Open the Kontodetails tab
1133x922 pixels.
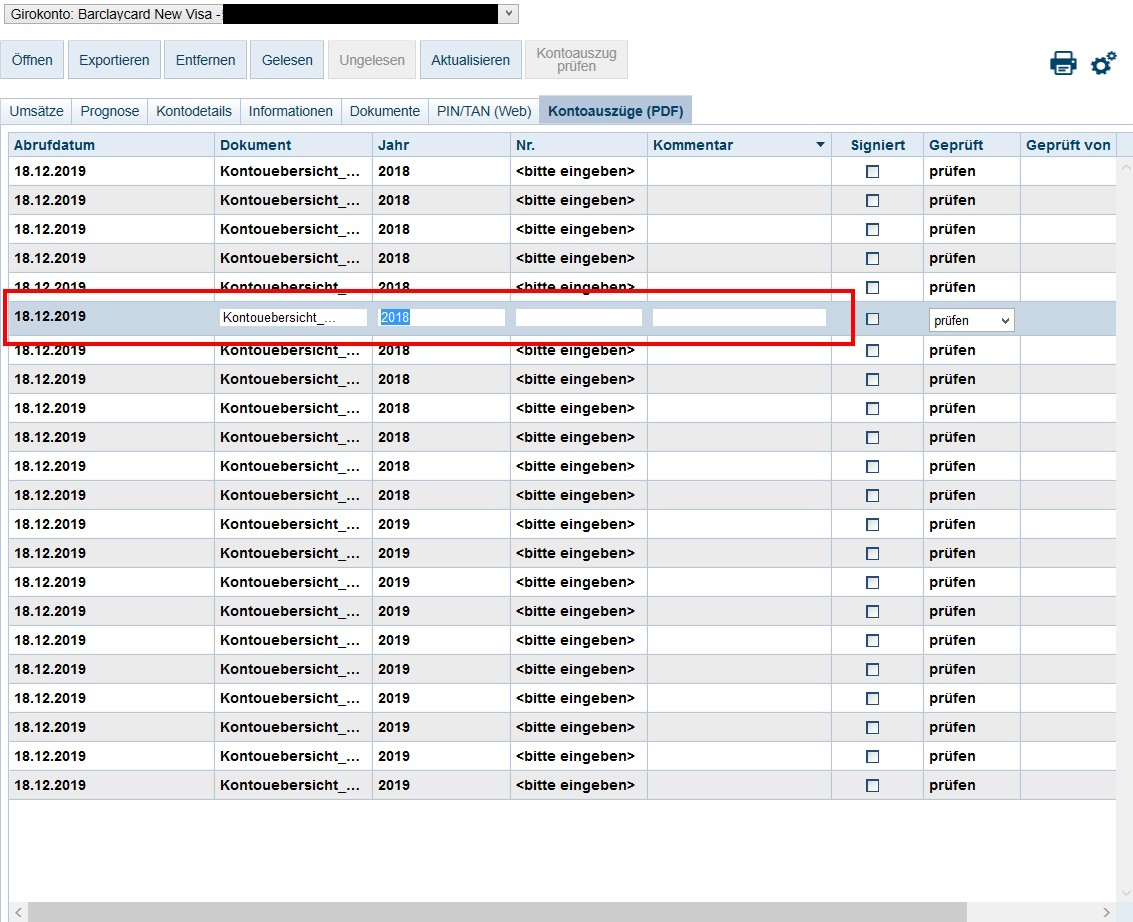click(x=194, y=111)
